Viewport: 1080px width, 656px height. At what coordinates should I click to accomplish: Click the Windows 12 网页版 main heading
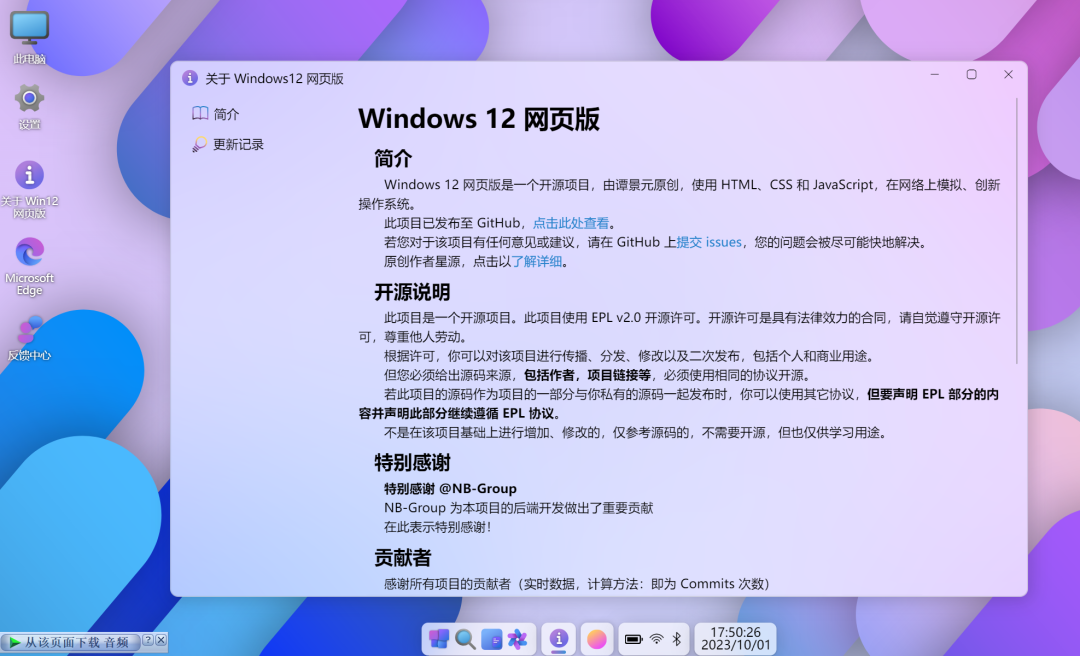[479, 119]
